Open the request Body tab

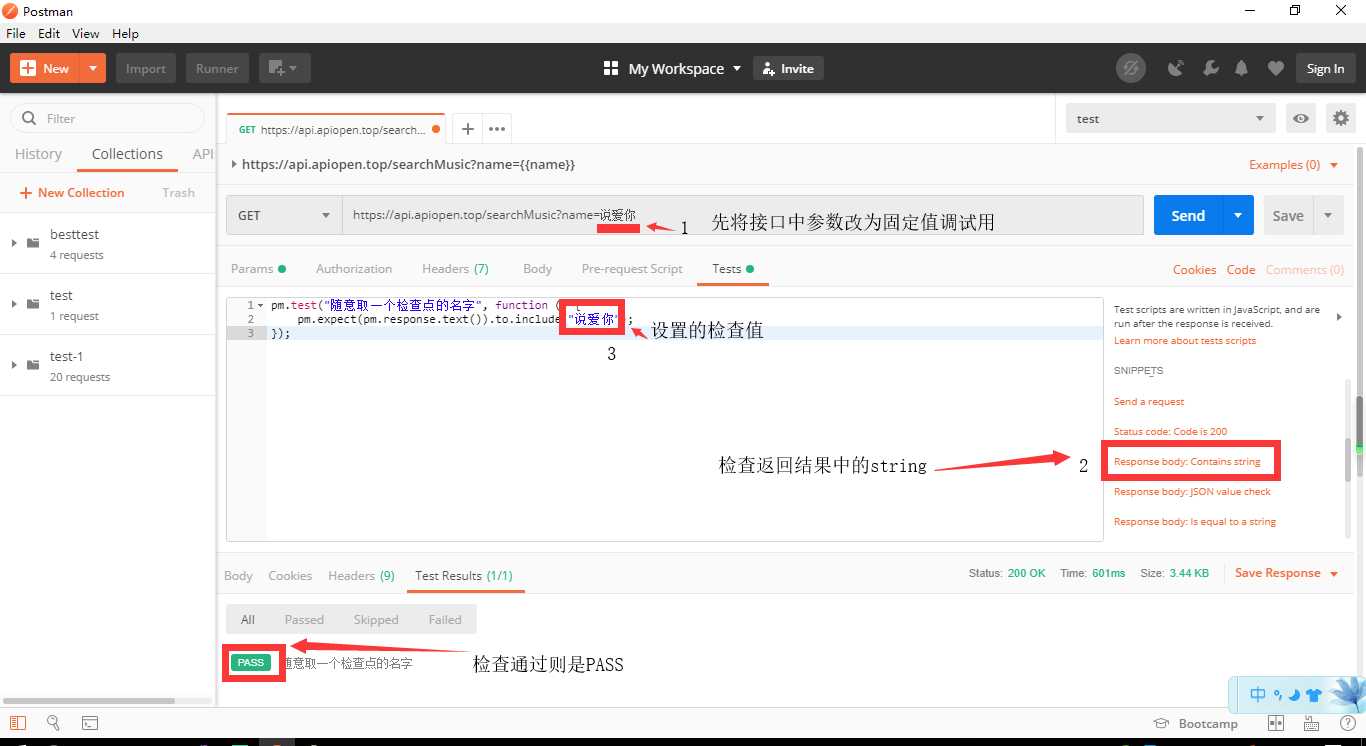tap(537, 268)
